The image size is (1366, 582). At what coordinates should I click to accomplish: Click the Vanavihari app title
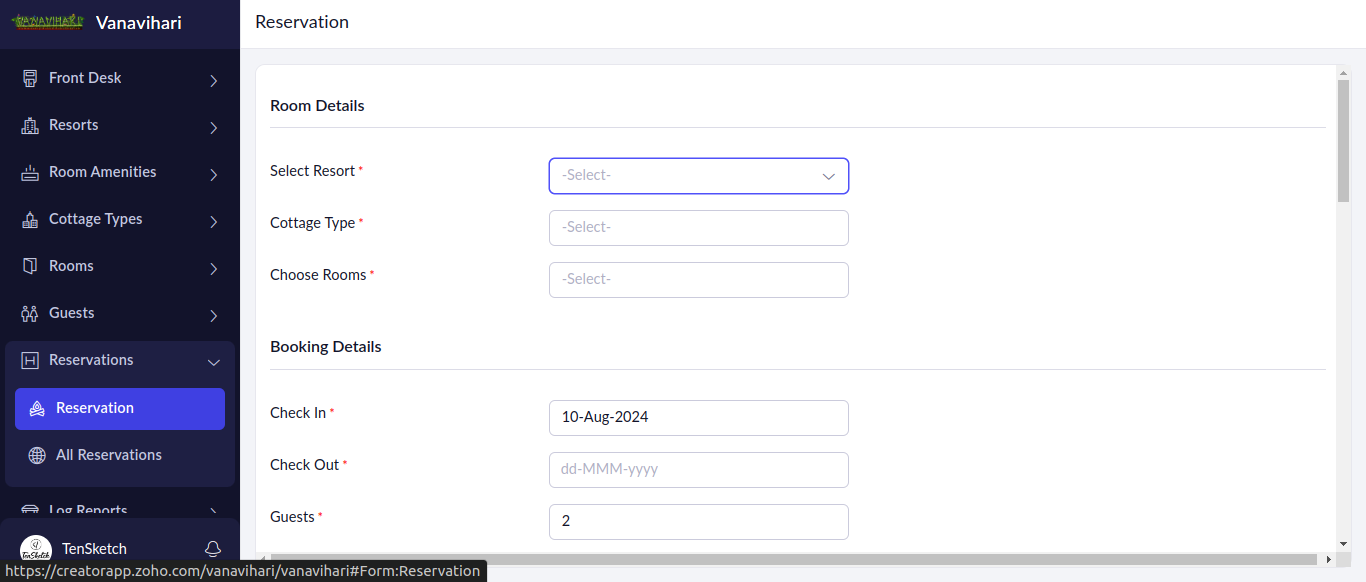(x=139, y=22)
